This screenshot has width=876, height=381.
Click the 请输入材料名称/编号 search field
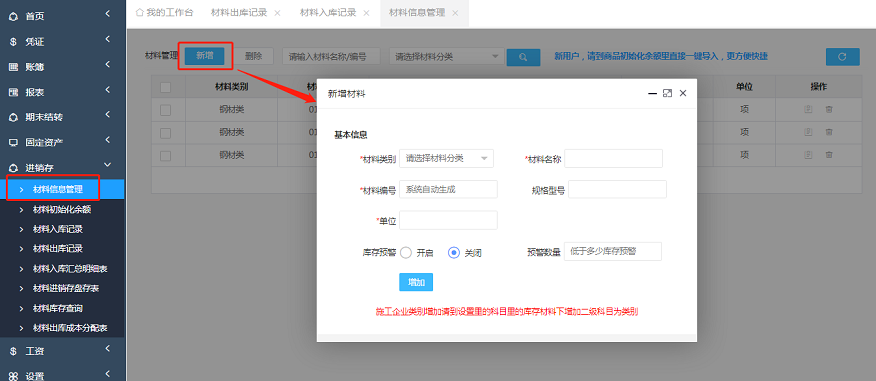point(331,56)
